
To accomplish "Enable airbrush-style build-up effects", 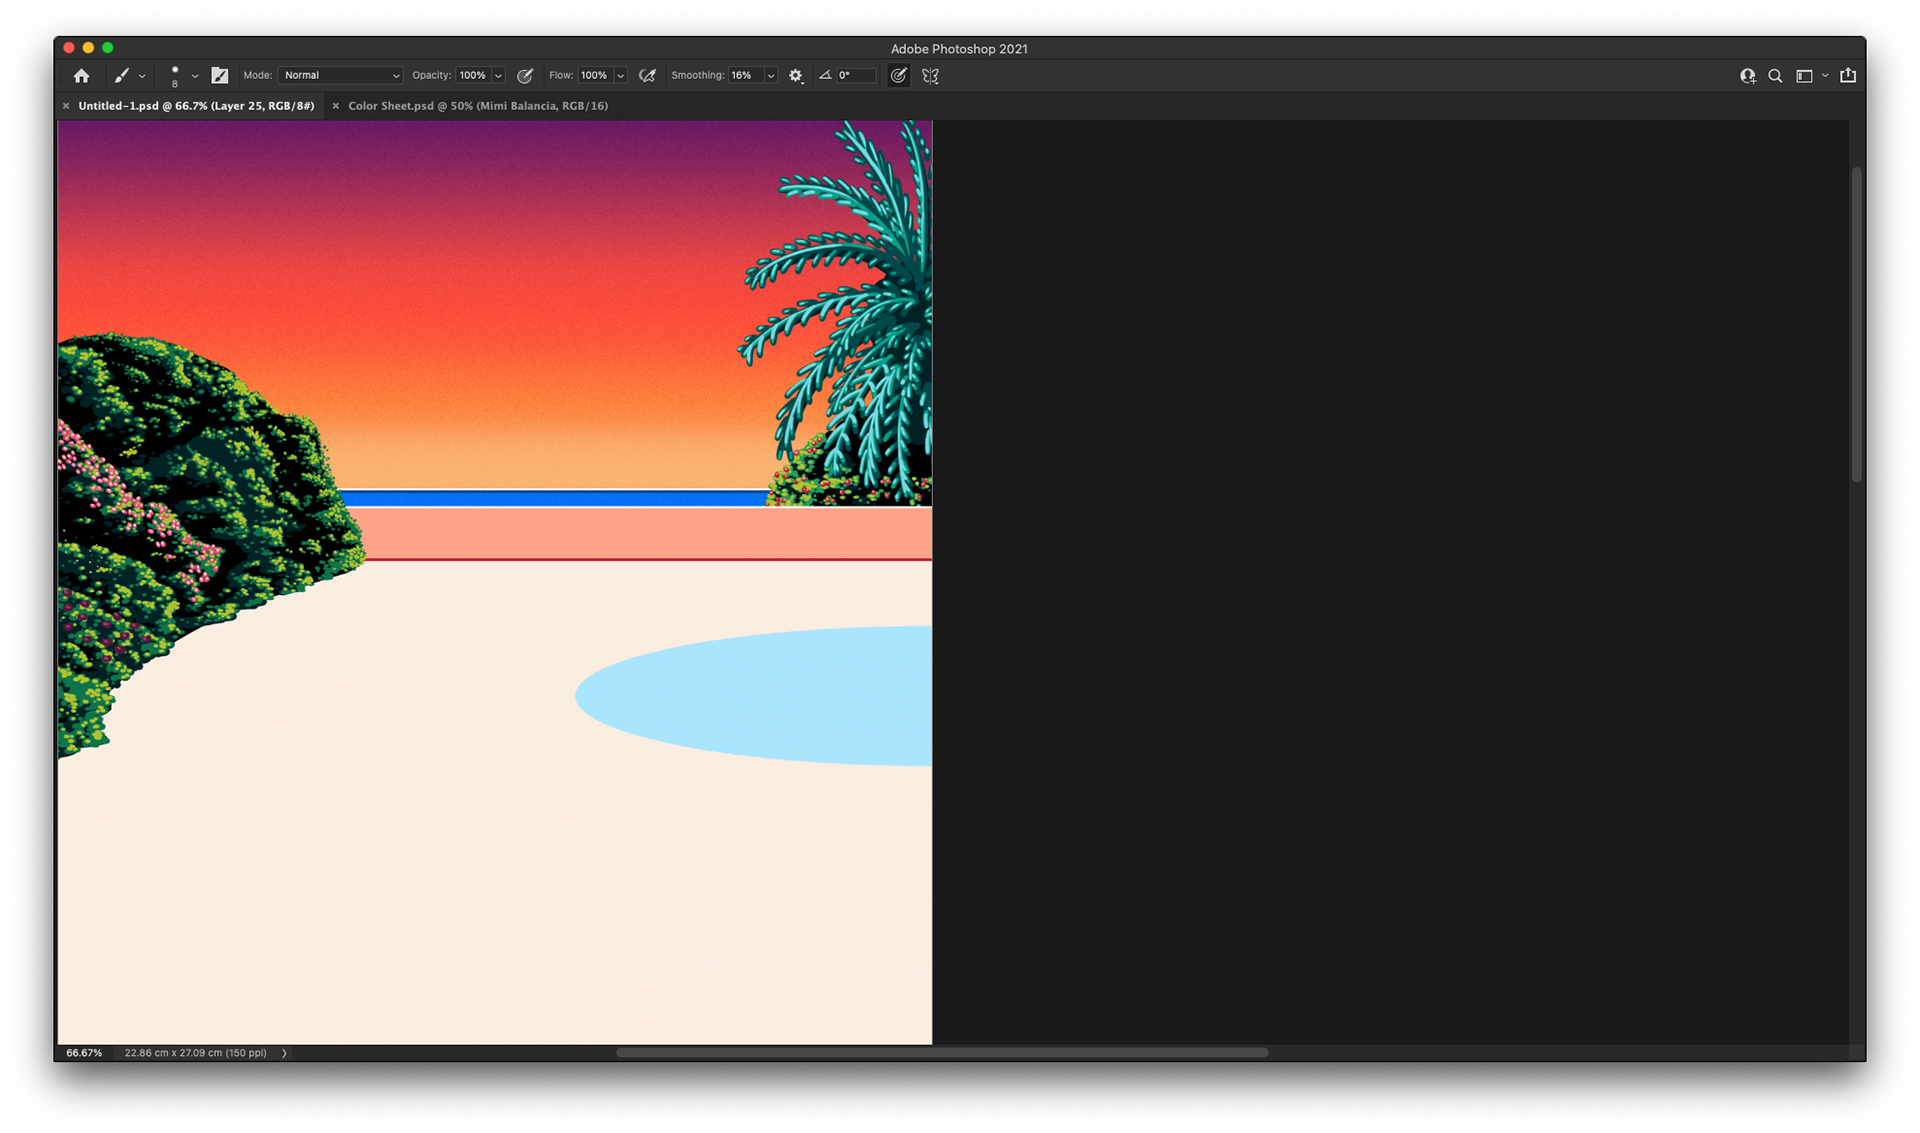I will tap(647, 76).
